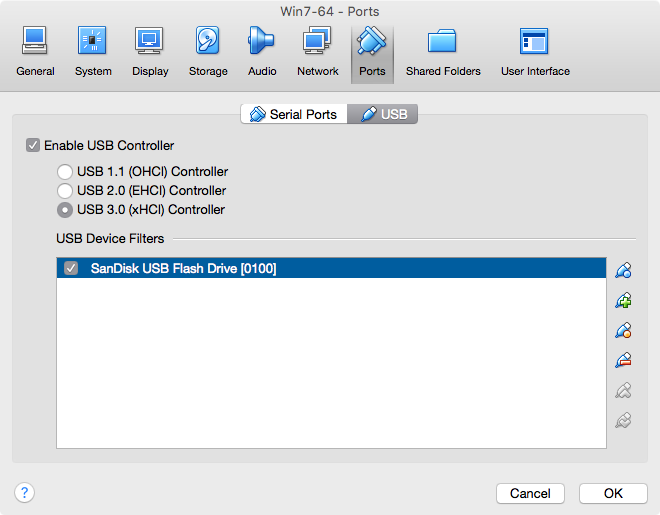Screen dimensions: 660x515
Task: Open the Audio settings section
Action: (x=262, y=52)
